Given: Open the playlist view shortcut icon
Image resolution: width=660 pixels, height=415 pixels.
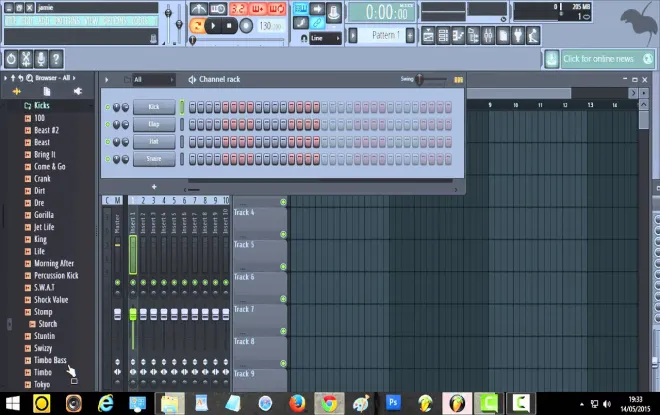Looking at the screenshot, I should [428, 36].
